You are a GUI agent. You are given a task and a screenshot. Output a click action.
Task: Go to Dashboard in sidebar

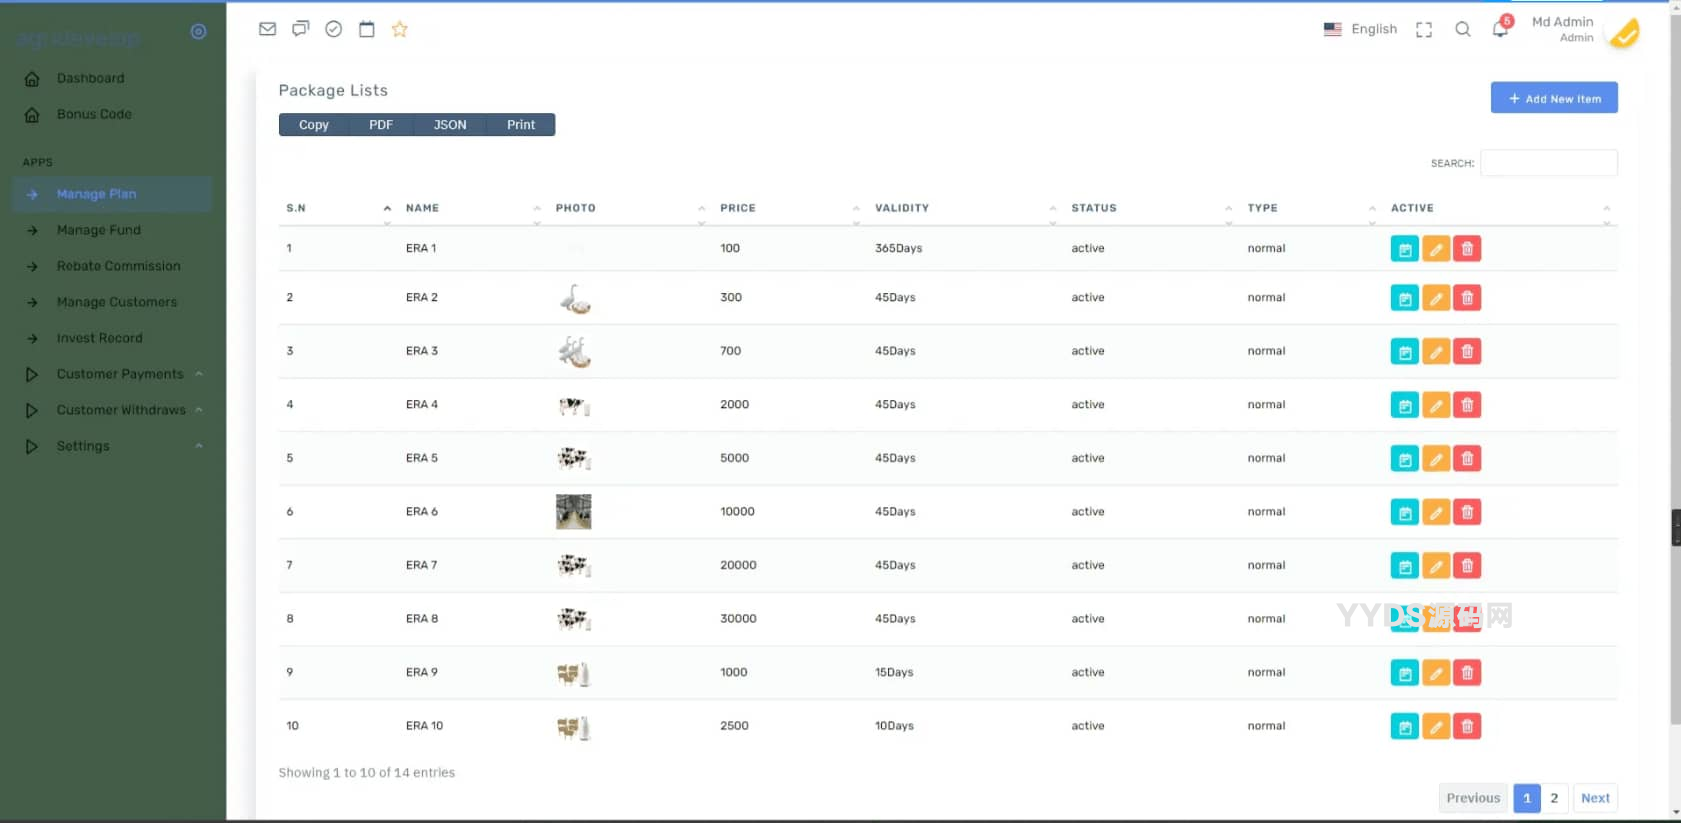[90, 78]
